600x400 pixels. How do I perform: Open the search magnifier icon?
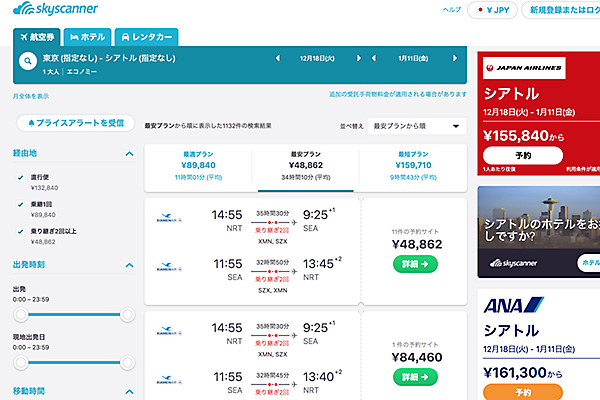pyautogui.click(x=28, y=61)
